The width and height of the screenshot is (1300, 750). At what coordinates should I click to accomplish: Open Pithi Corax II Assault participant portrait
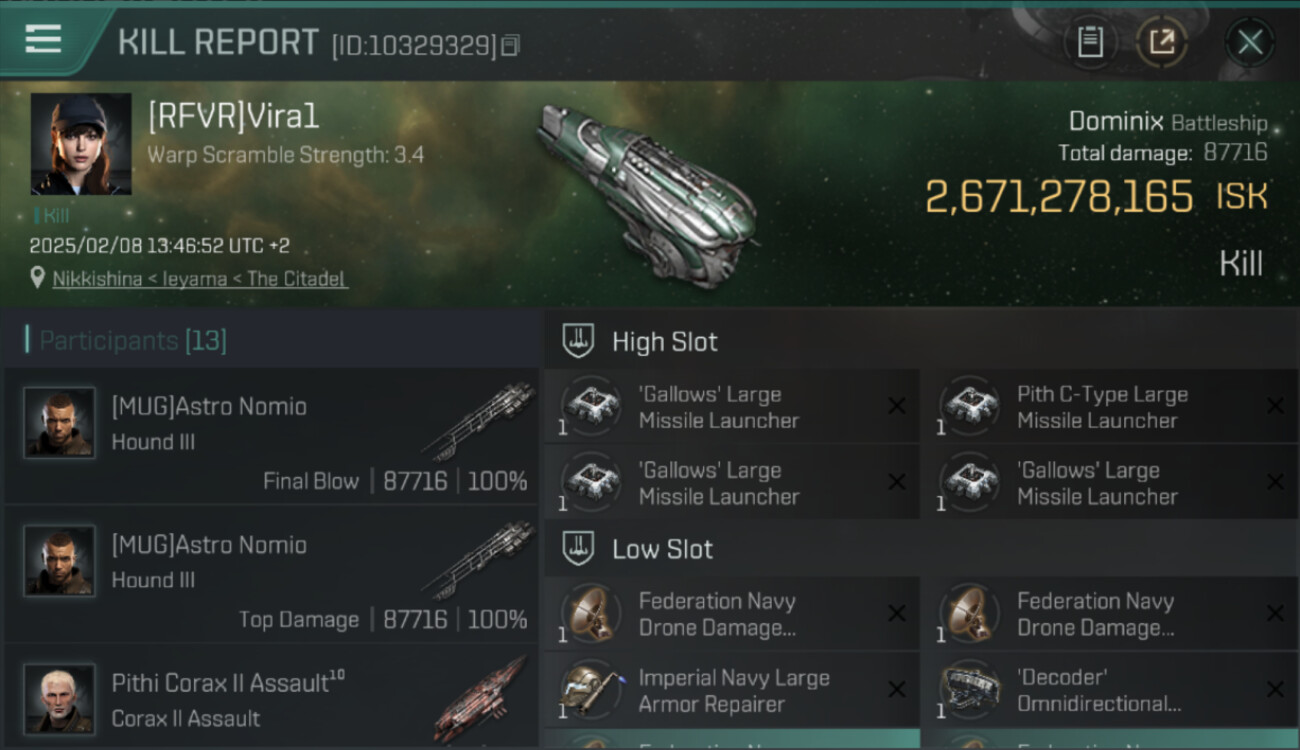pyautogui.click(x=60, y=698)
